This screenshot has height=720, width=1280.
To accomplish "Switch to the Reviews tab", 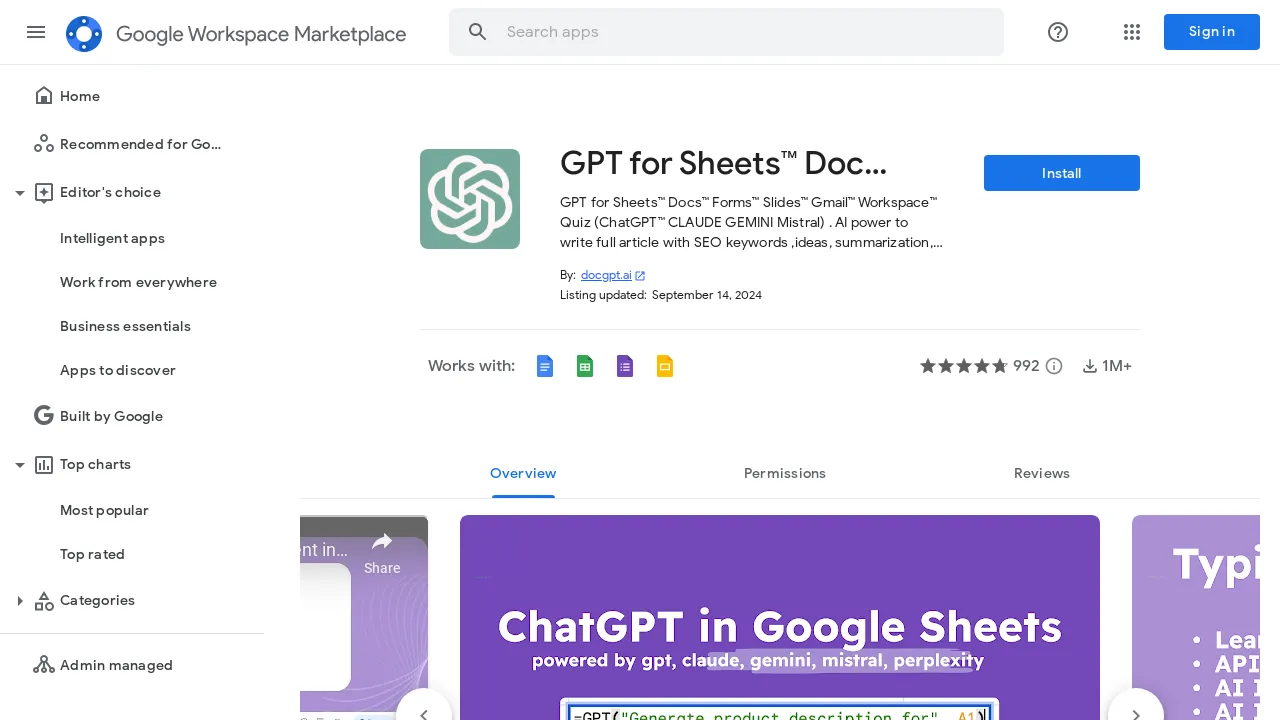I will pyautogui.click(x=1042, y=474).
